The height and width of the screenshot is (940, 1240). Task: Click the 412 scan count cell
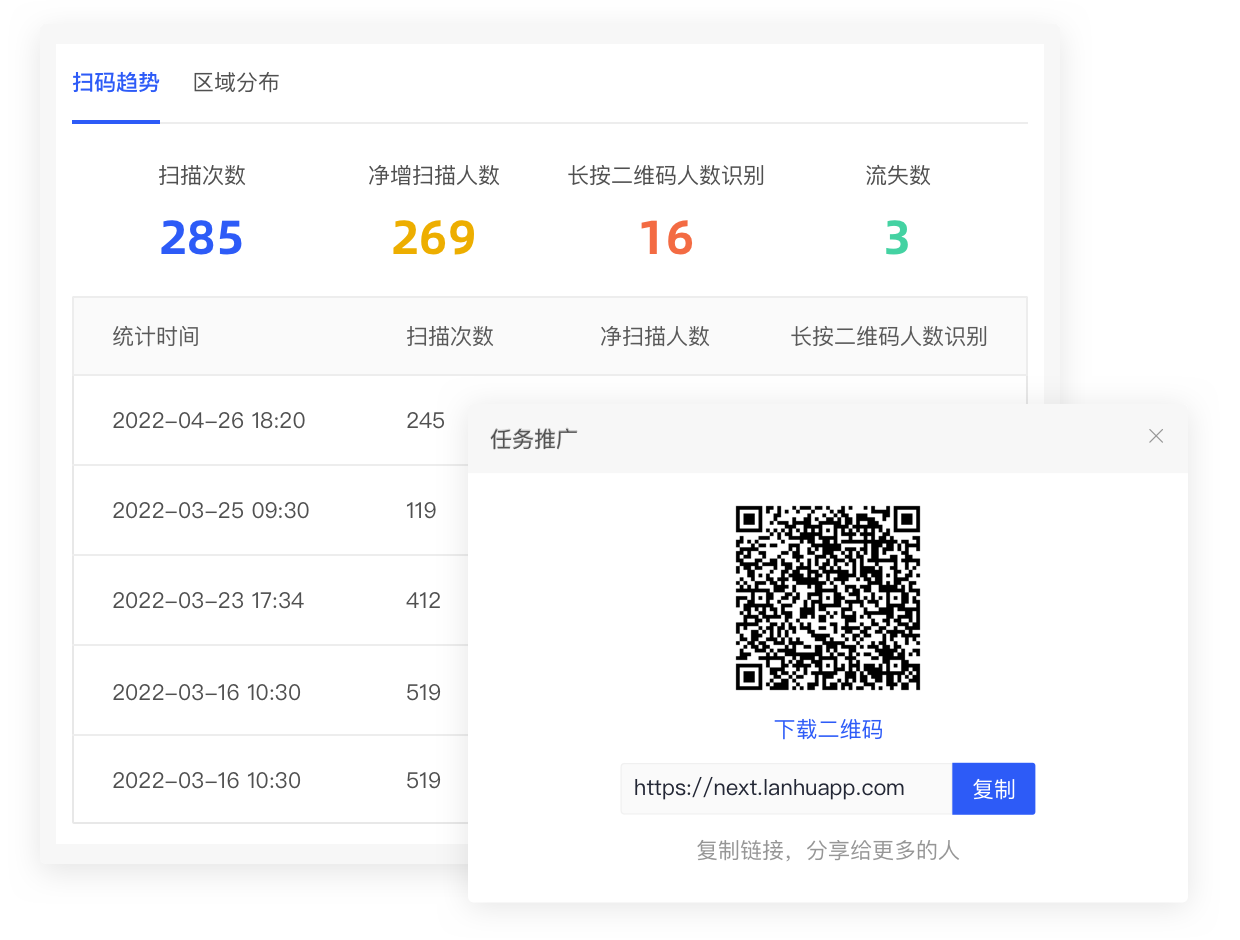click(x=424, y=600)
